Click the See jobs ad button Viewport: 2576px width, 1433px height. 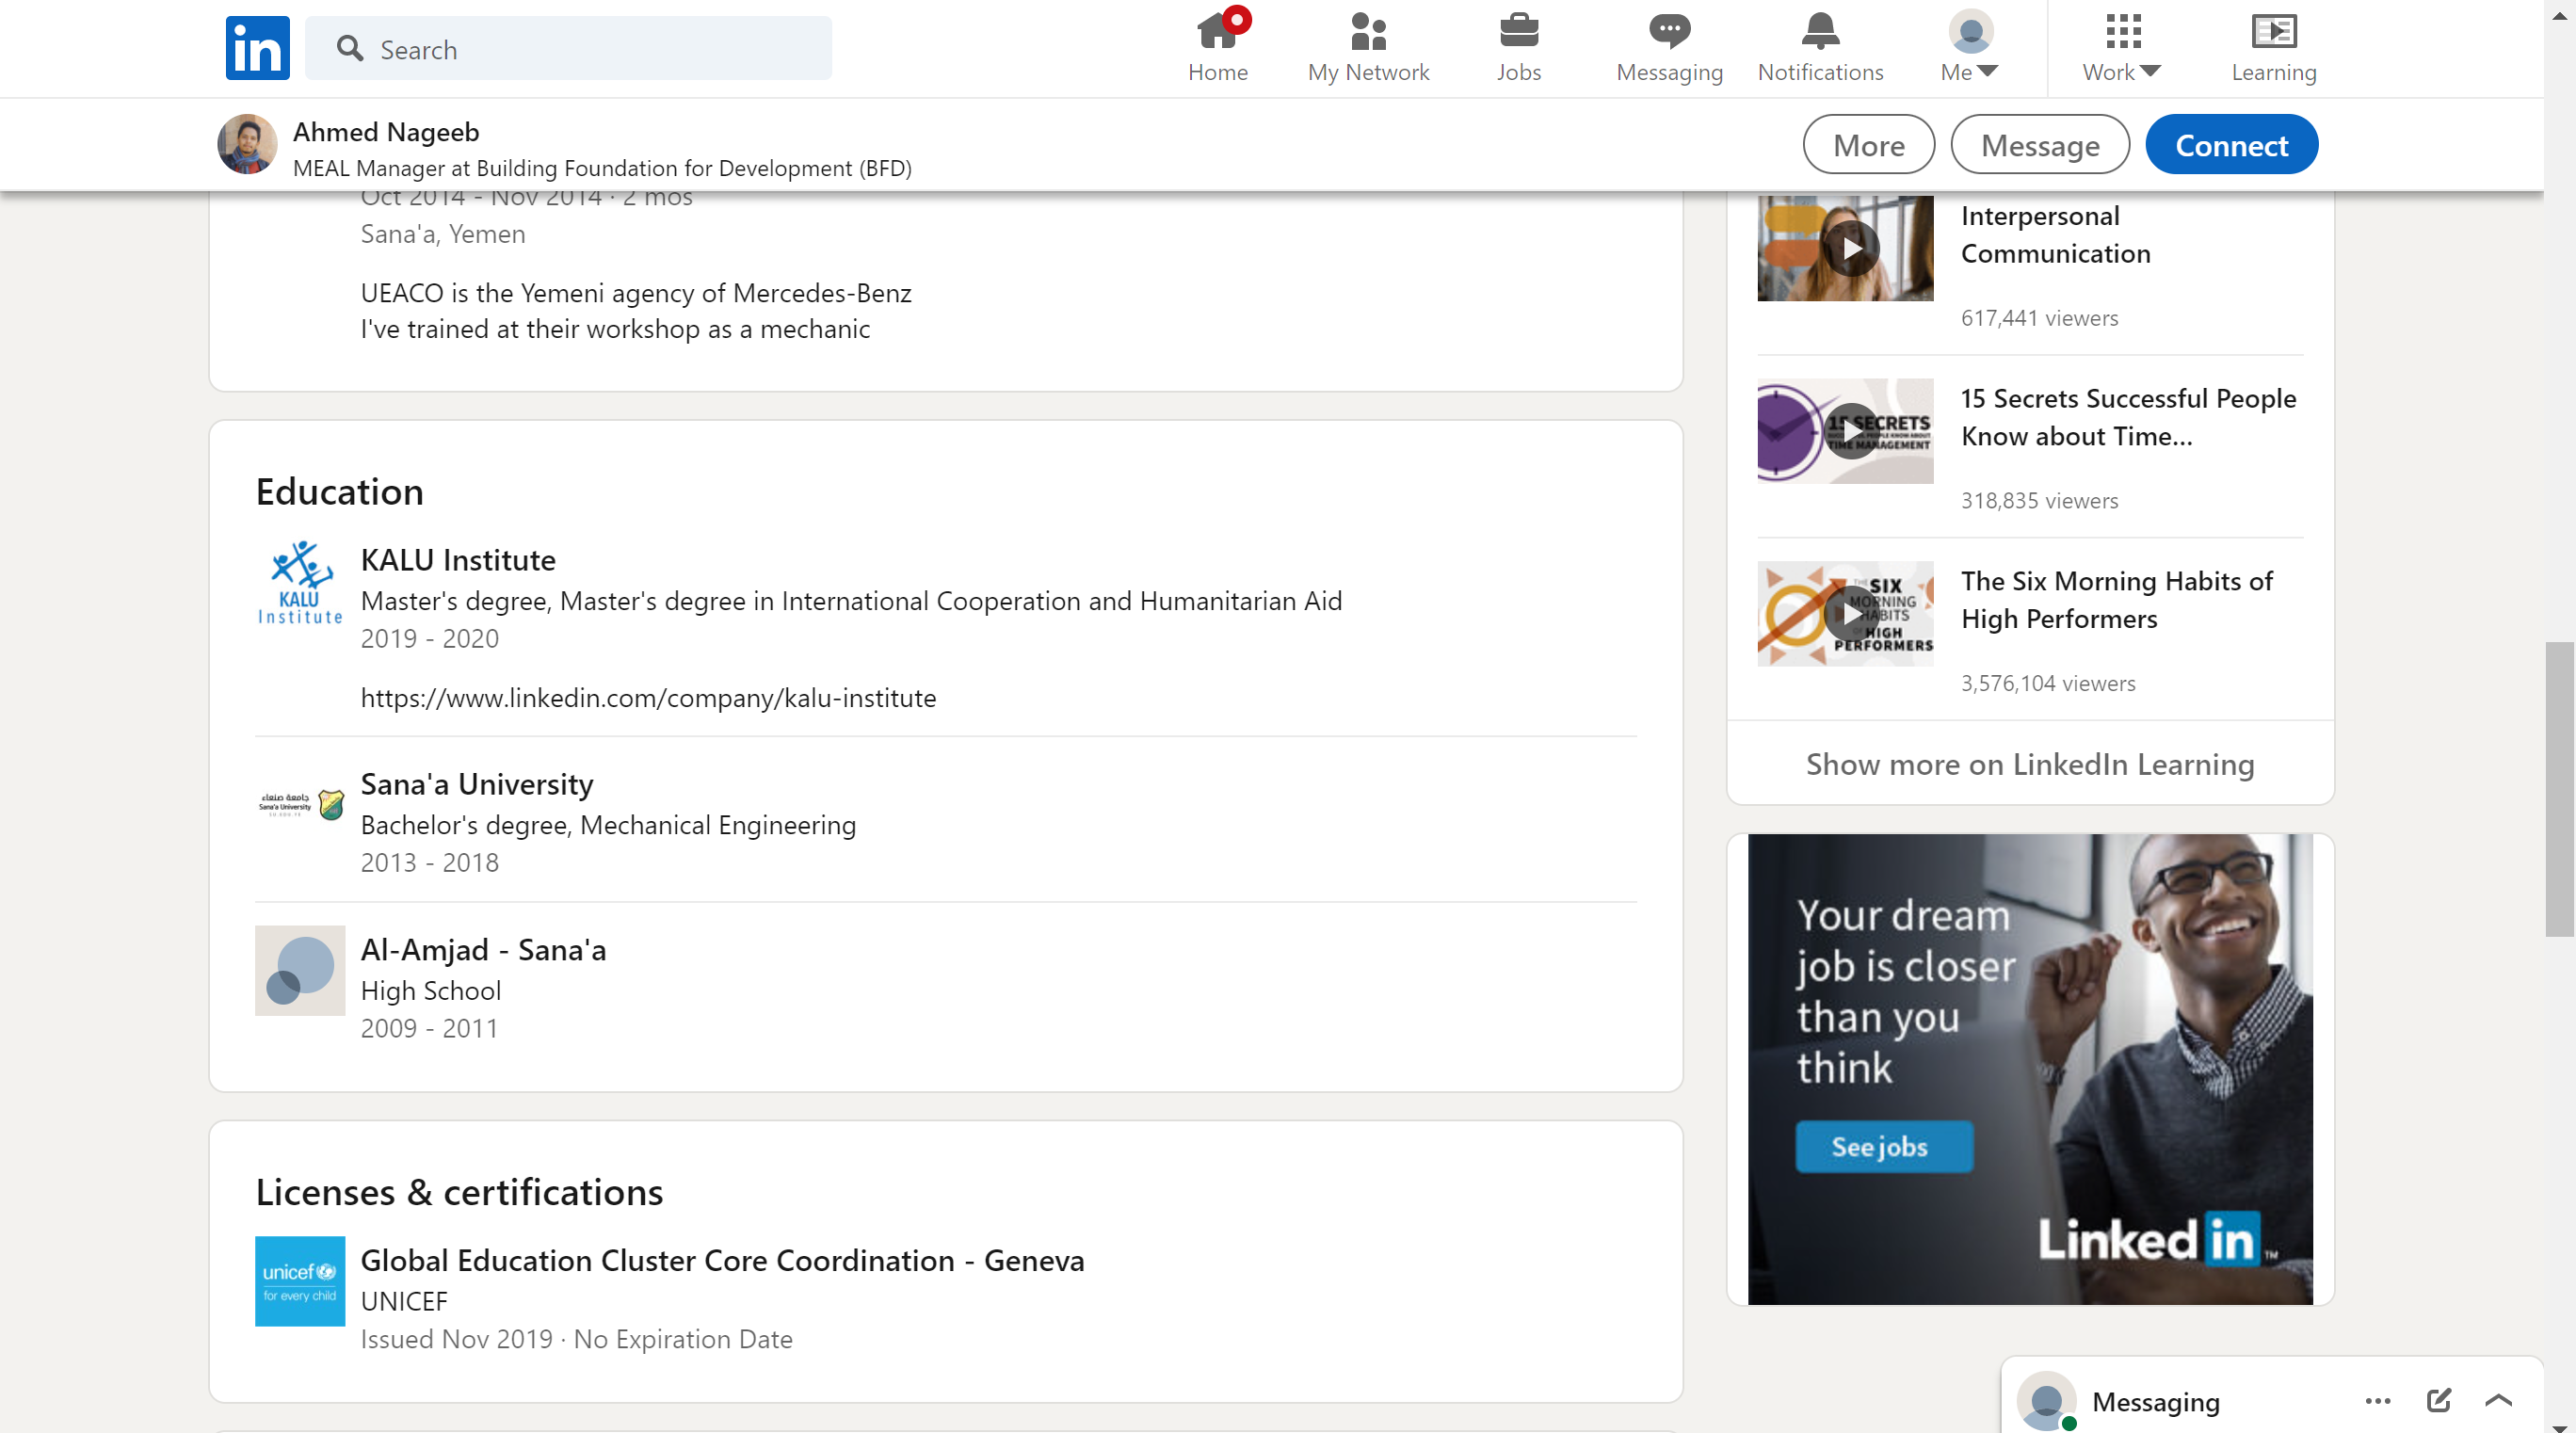1883,1146
